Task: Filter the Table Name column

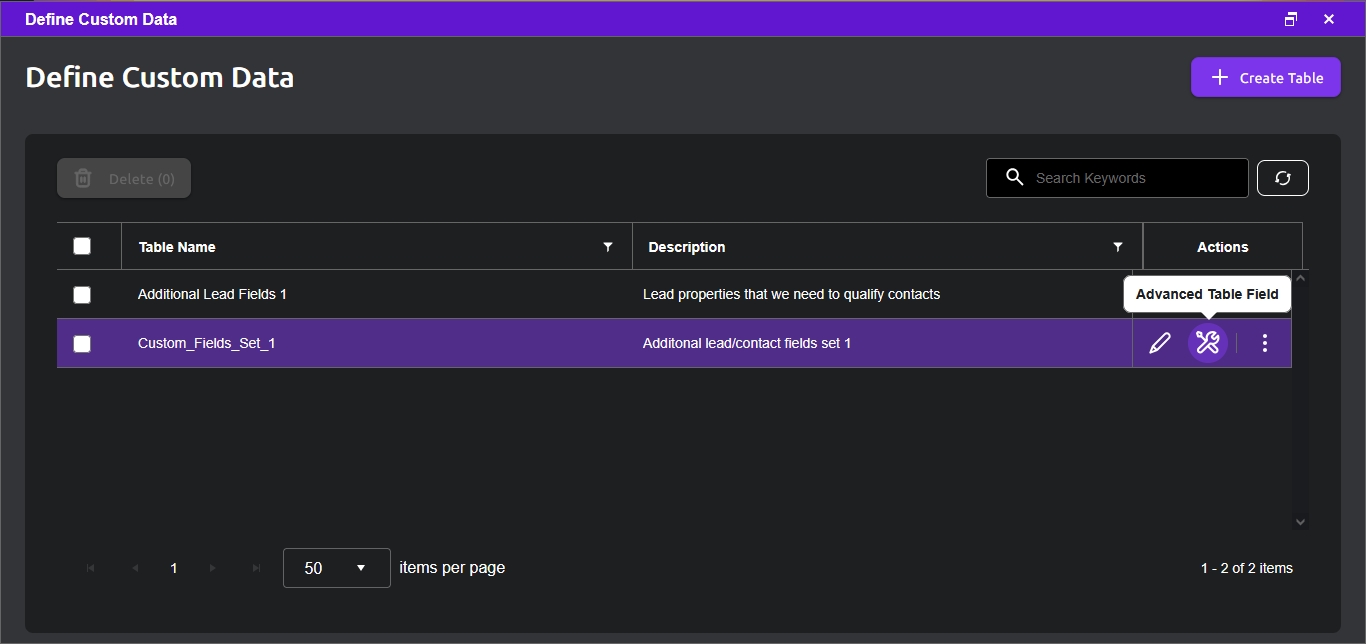Action: pos(608,247)
